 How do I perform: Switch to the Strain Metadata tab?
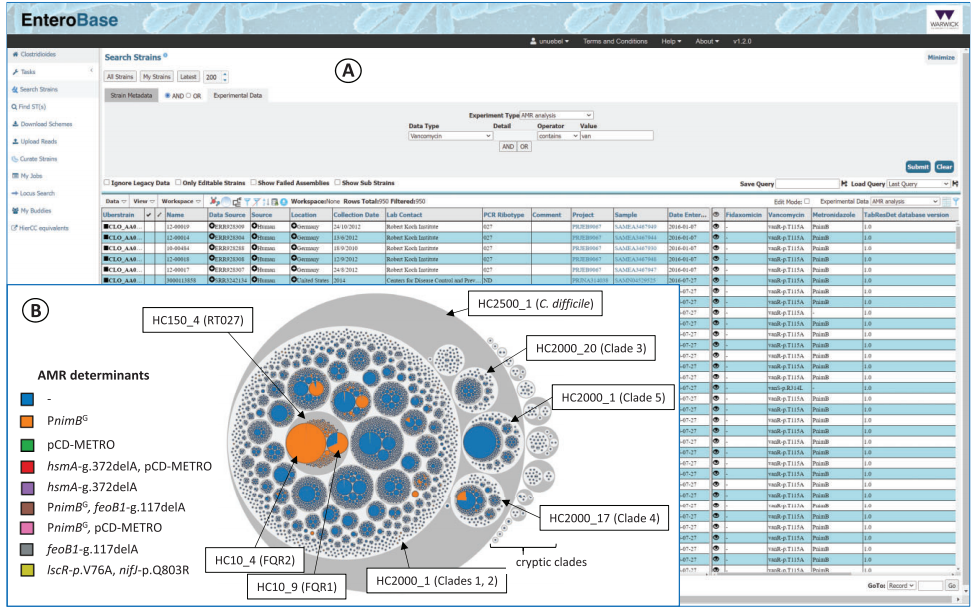coord(131,96)
